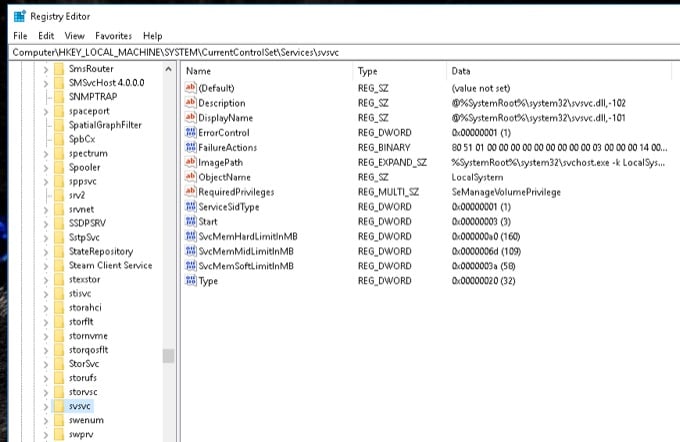
Task: Click the SmsRouter folder icon
Action: (x=59, y=69)
